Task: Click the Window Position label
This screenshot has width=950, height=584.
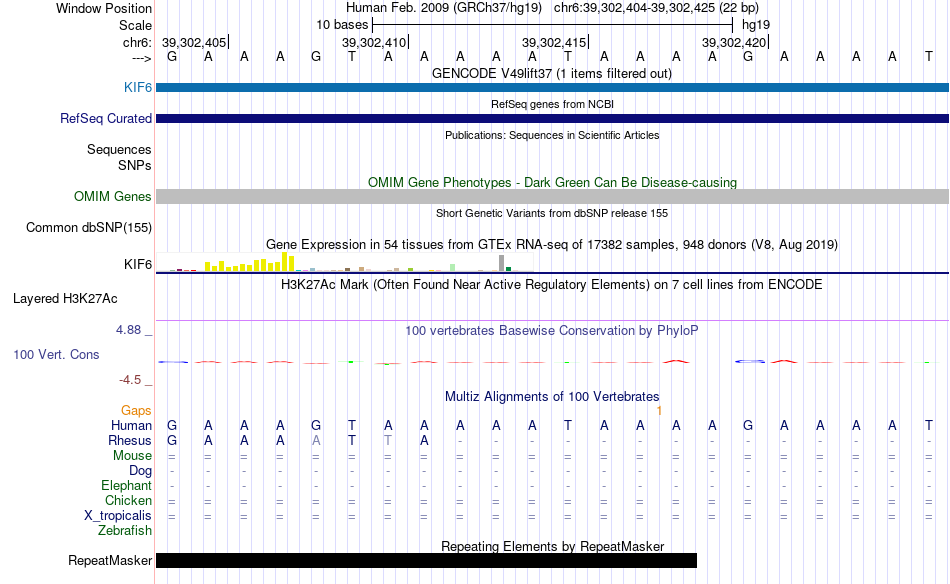Action: (104, 8)
